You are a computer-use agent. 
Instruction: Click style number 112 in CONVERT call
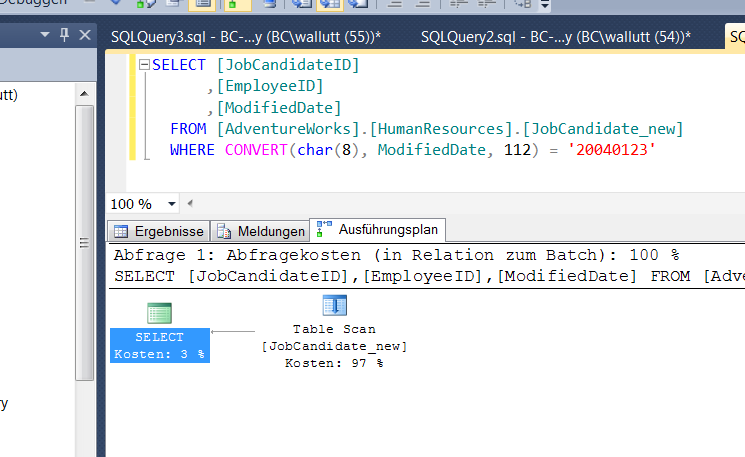517,150
